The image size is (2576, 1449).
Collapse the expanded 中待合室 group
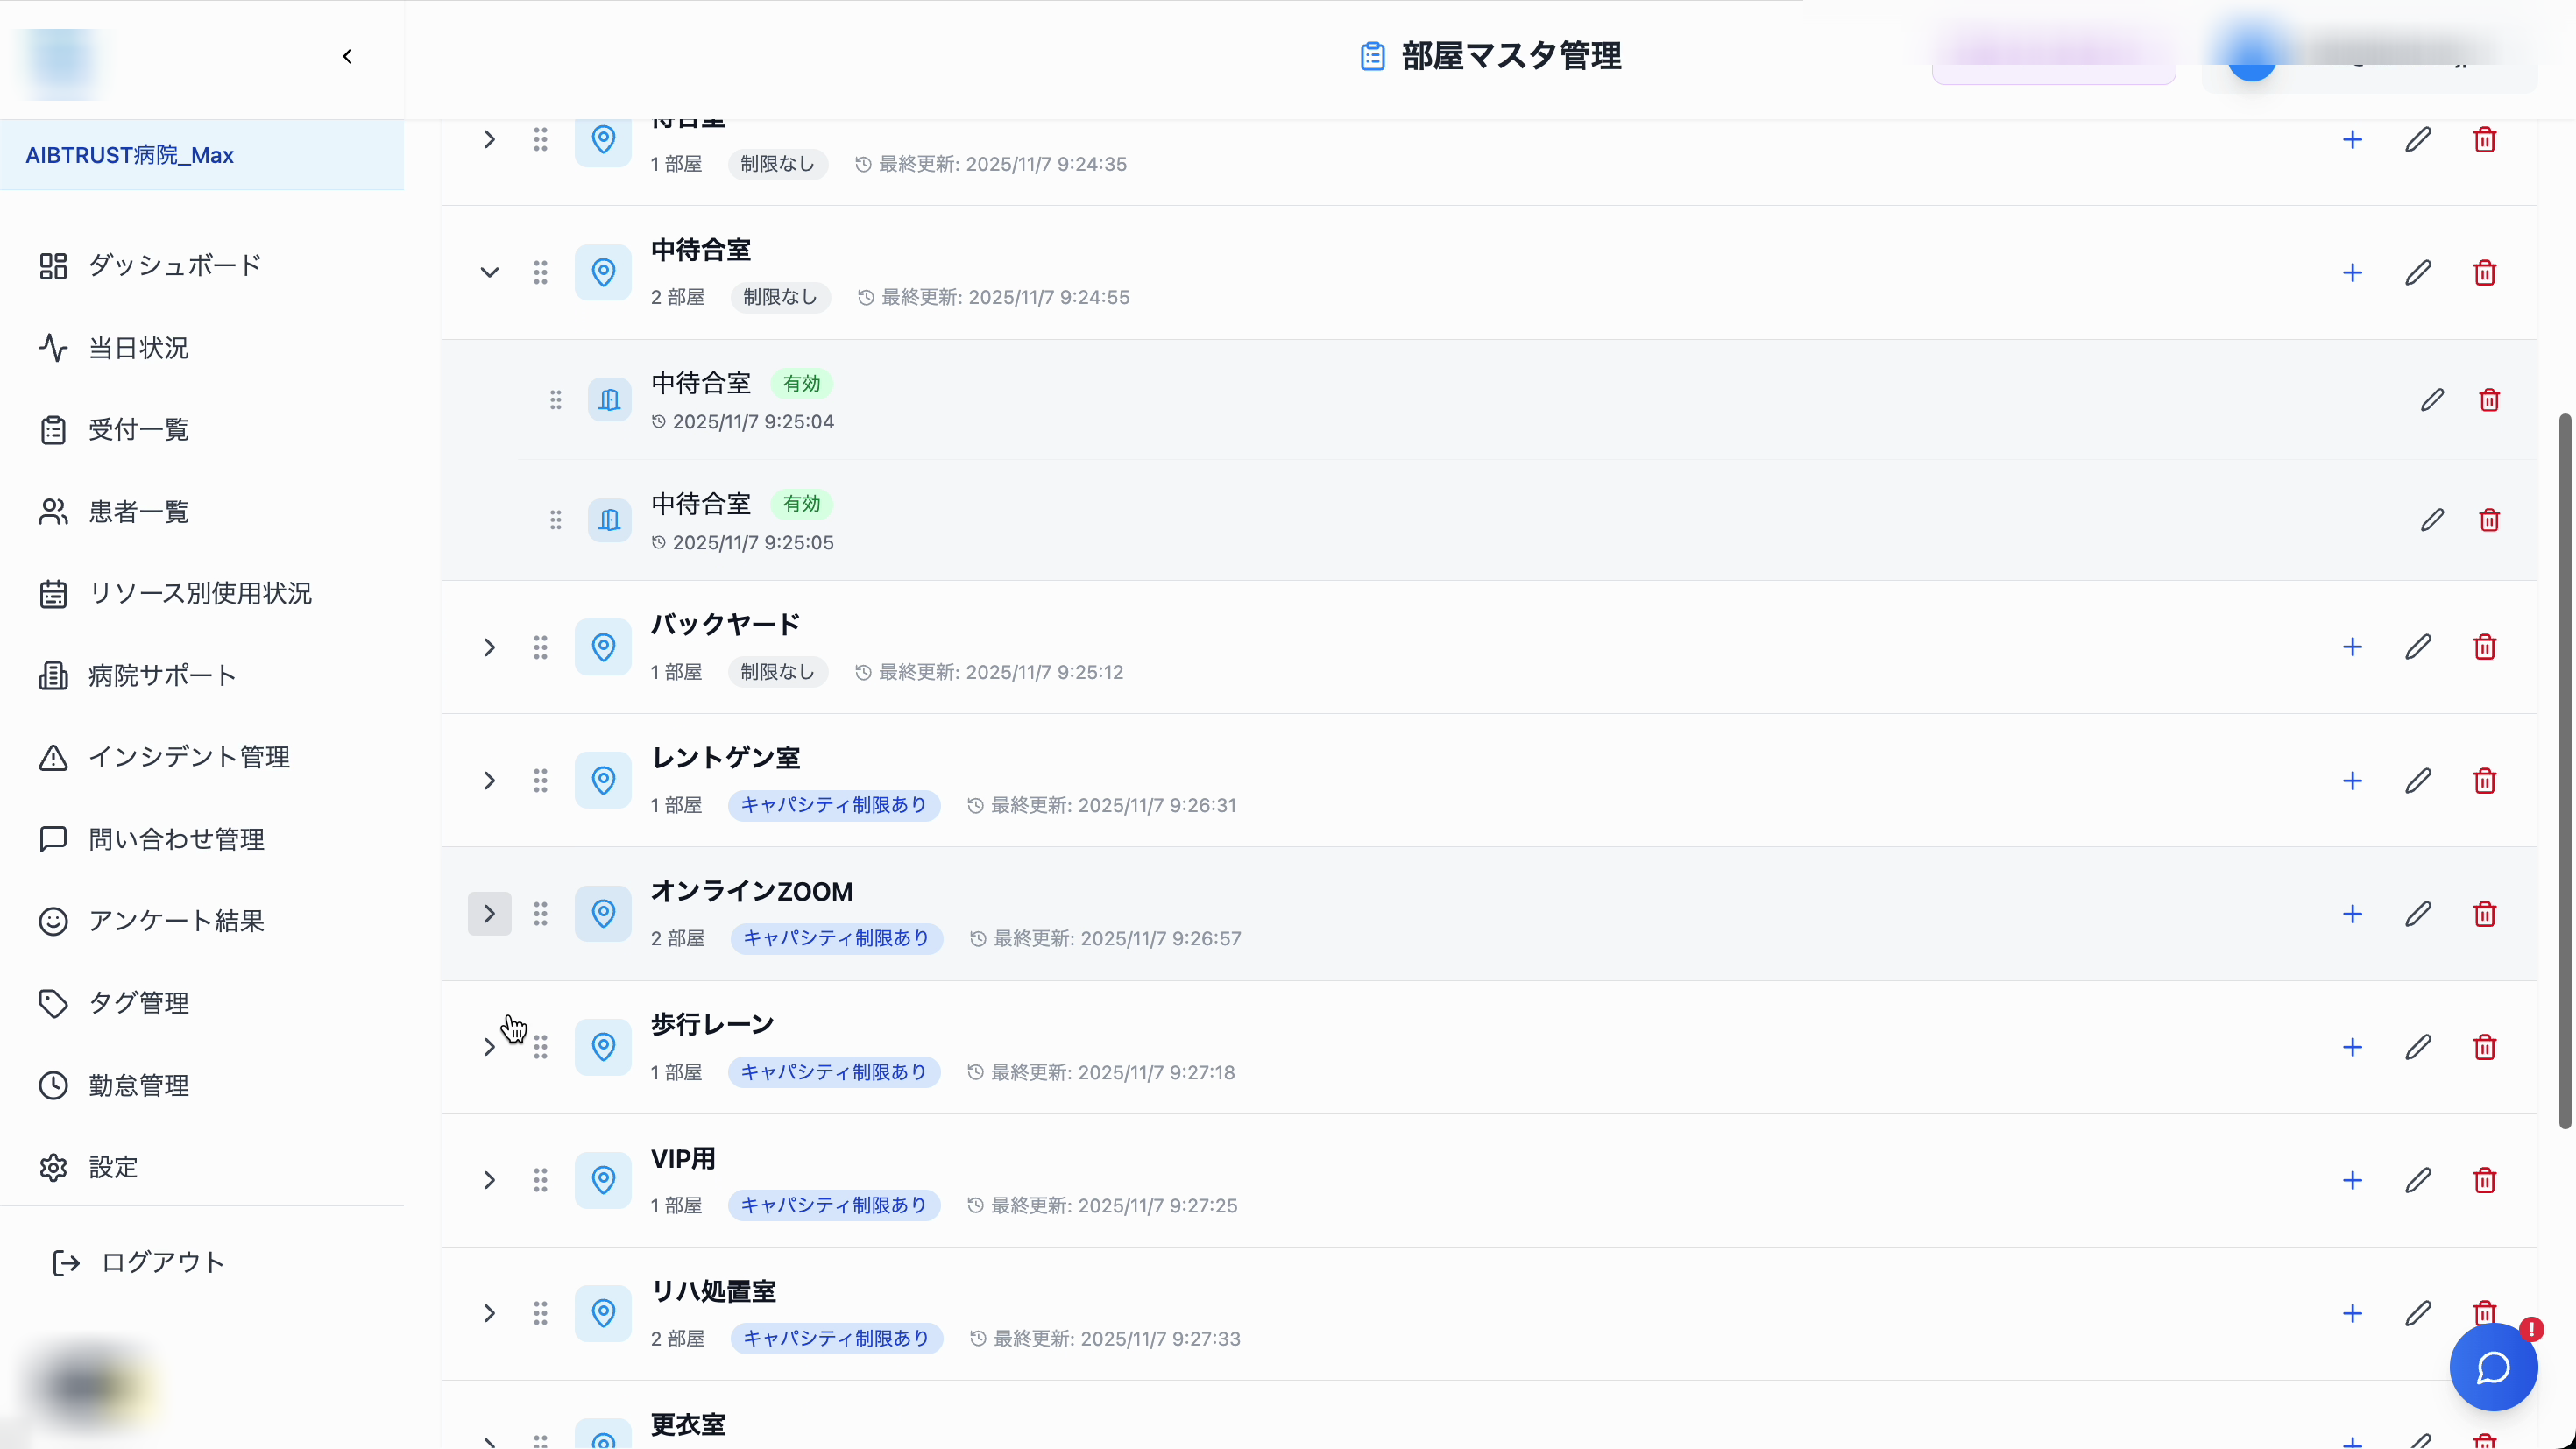489,272
